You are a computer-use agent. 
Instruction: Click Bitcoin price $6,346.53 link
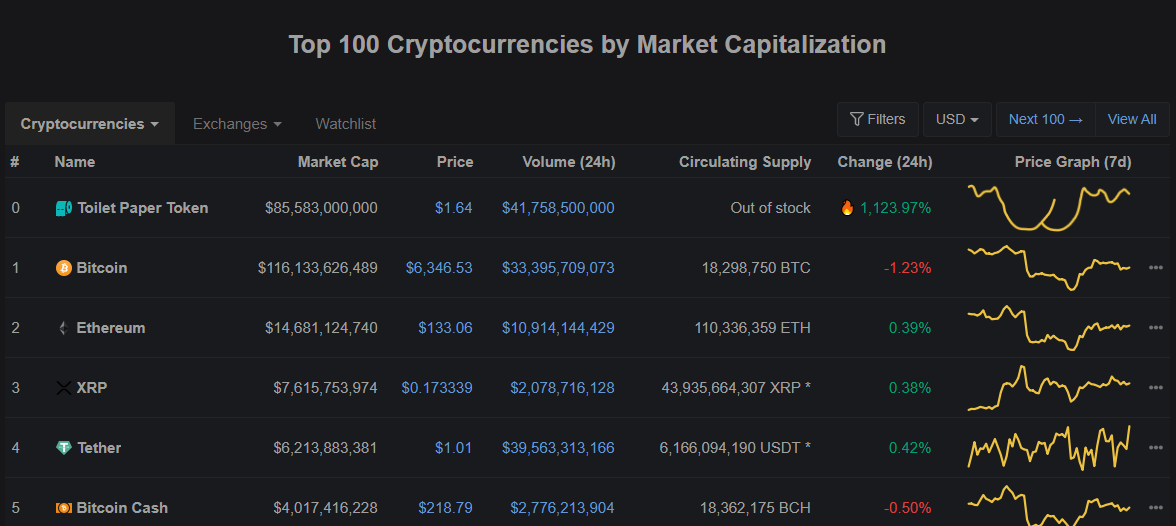(439, 268)
